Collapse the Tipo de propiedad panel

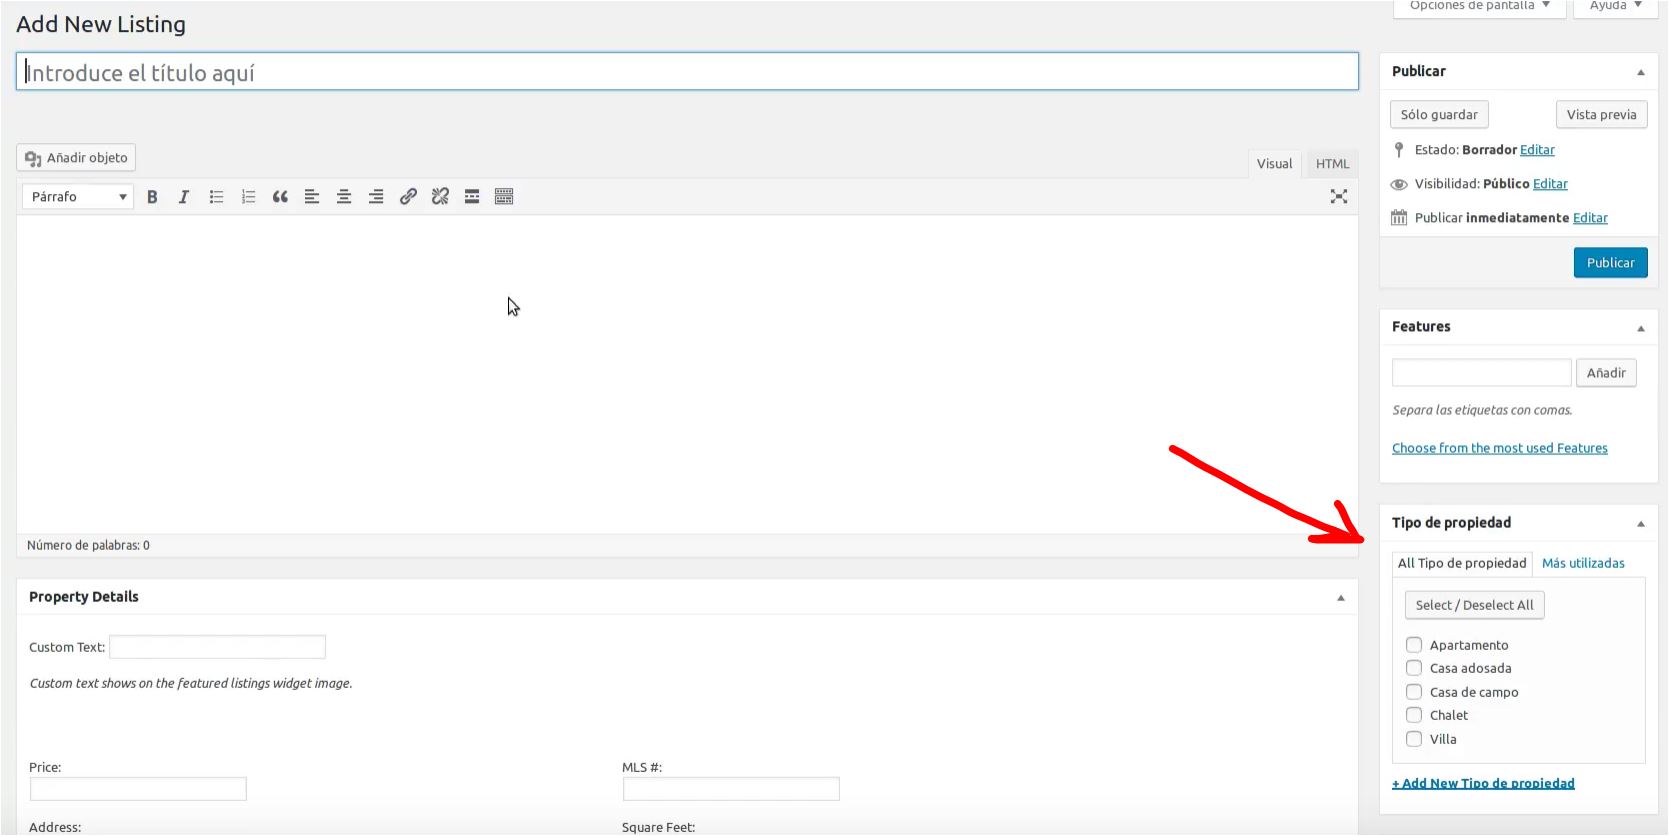1640,524
